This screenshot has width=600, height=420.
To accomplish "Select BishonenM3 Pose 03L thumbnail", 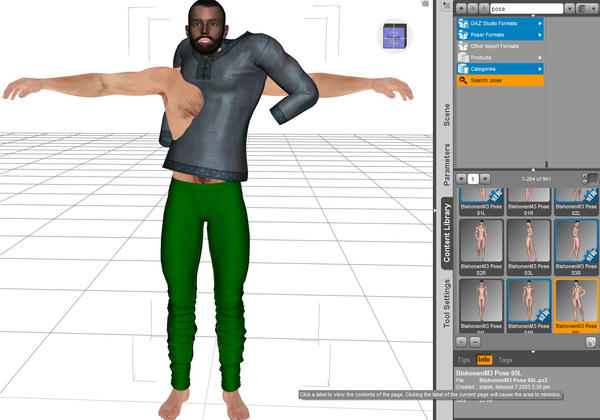I will tap(528, 247).
